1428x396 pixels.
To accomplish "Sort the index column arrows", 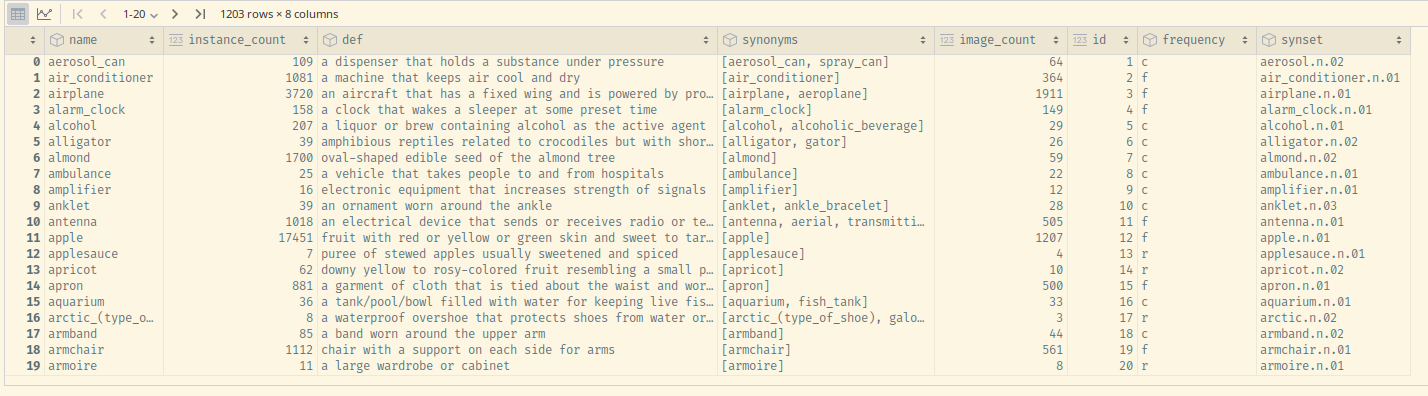I will click(x=33, y=40).
